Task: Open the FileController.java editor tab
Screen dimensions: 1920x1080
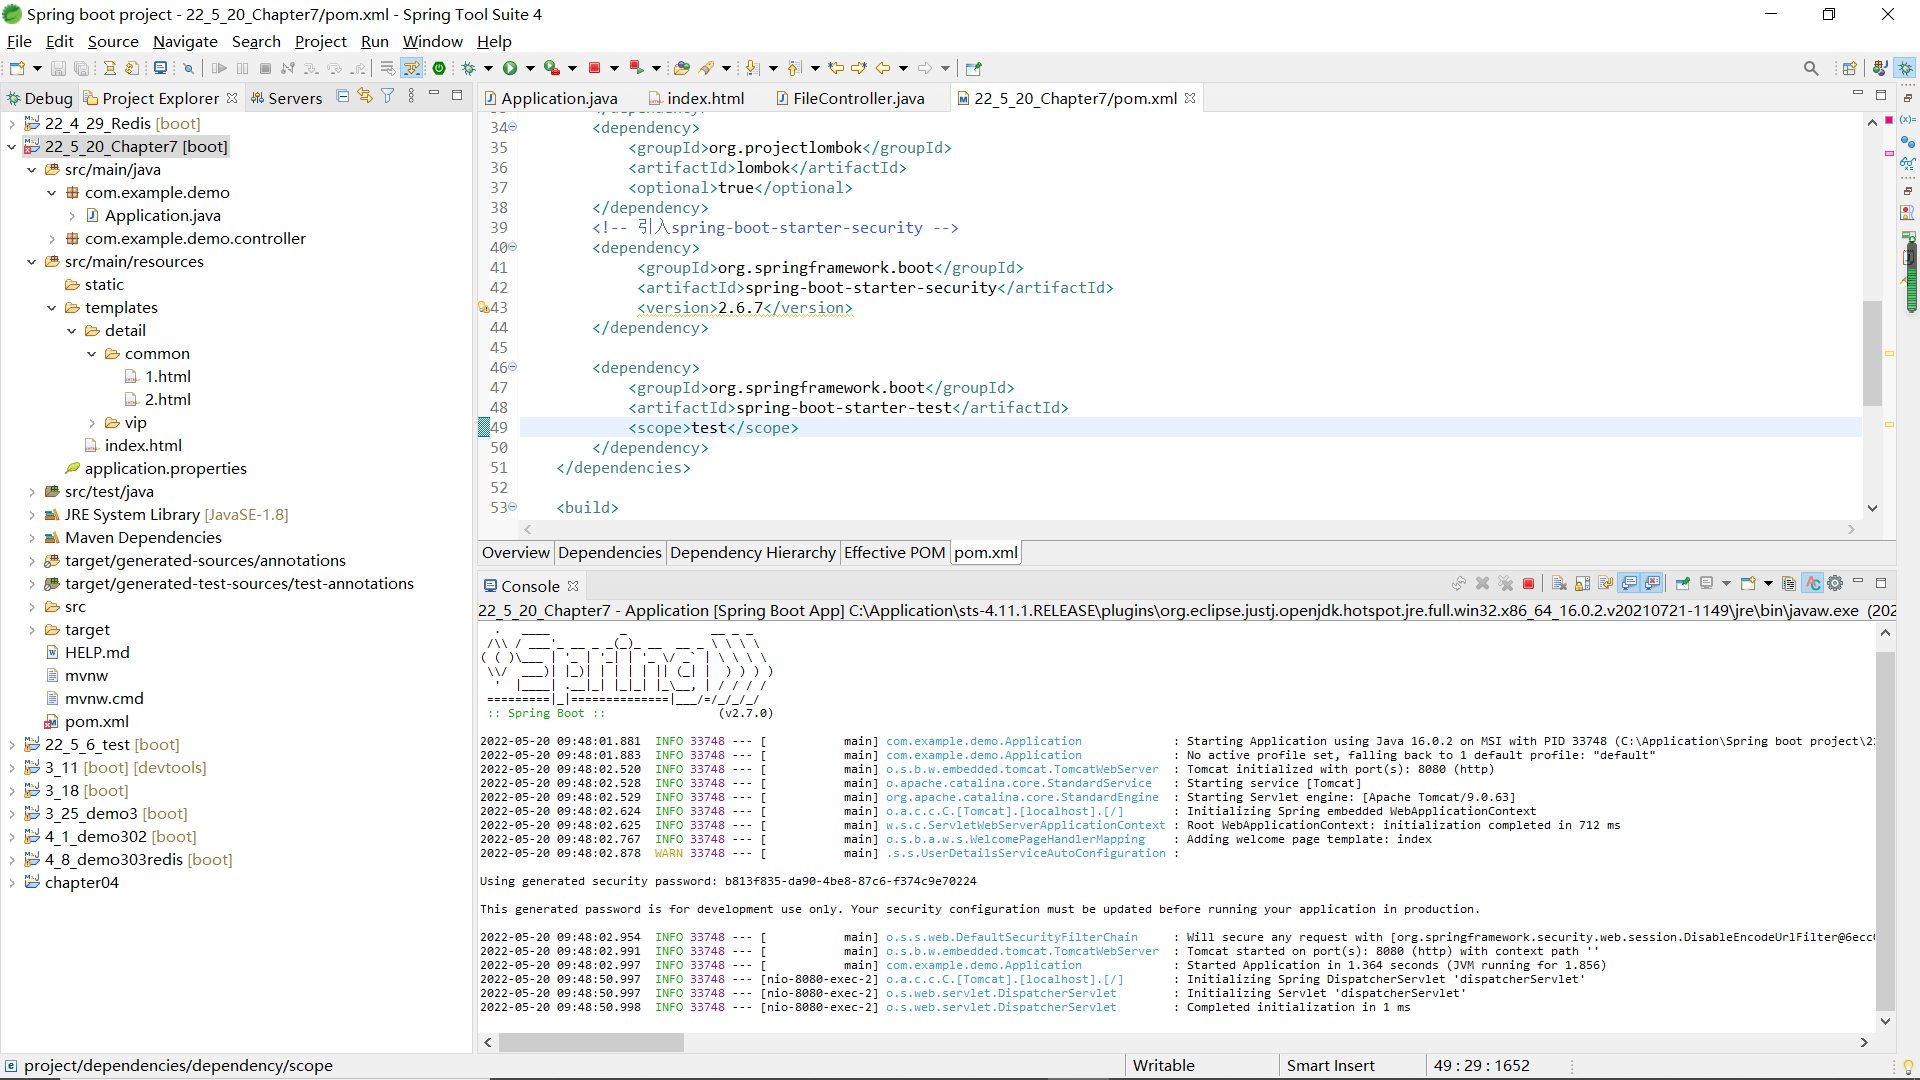Action: tap(858, 98)
